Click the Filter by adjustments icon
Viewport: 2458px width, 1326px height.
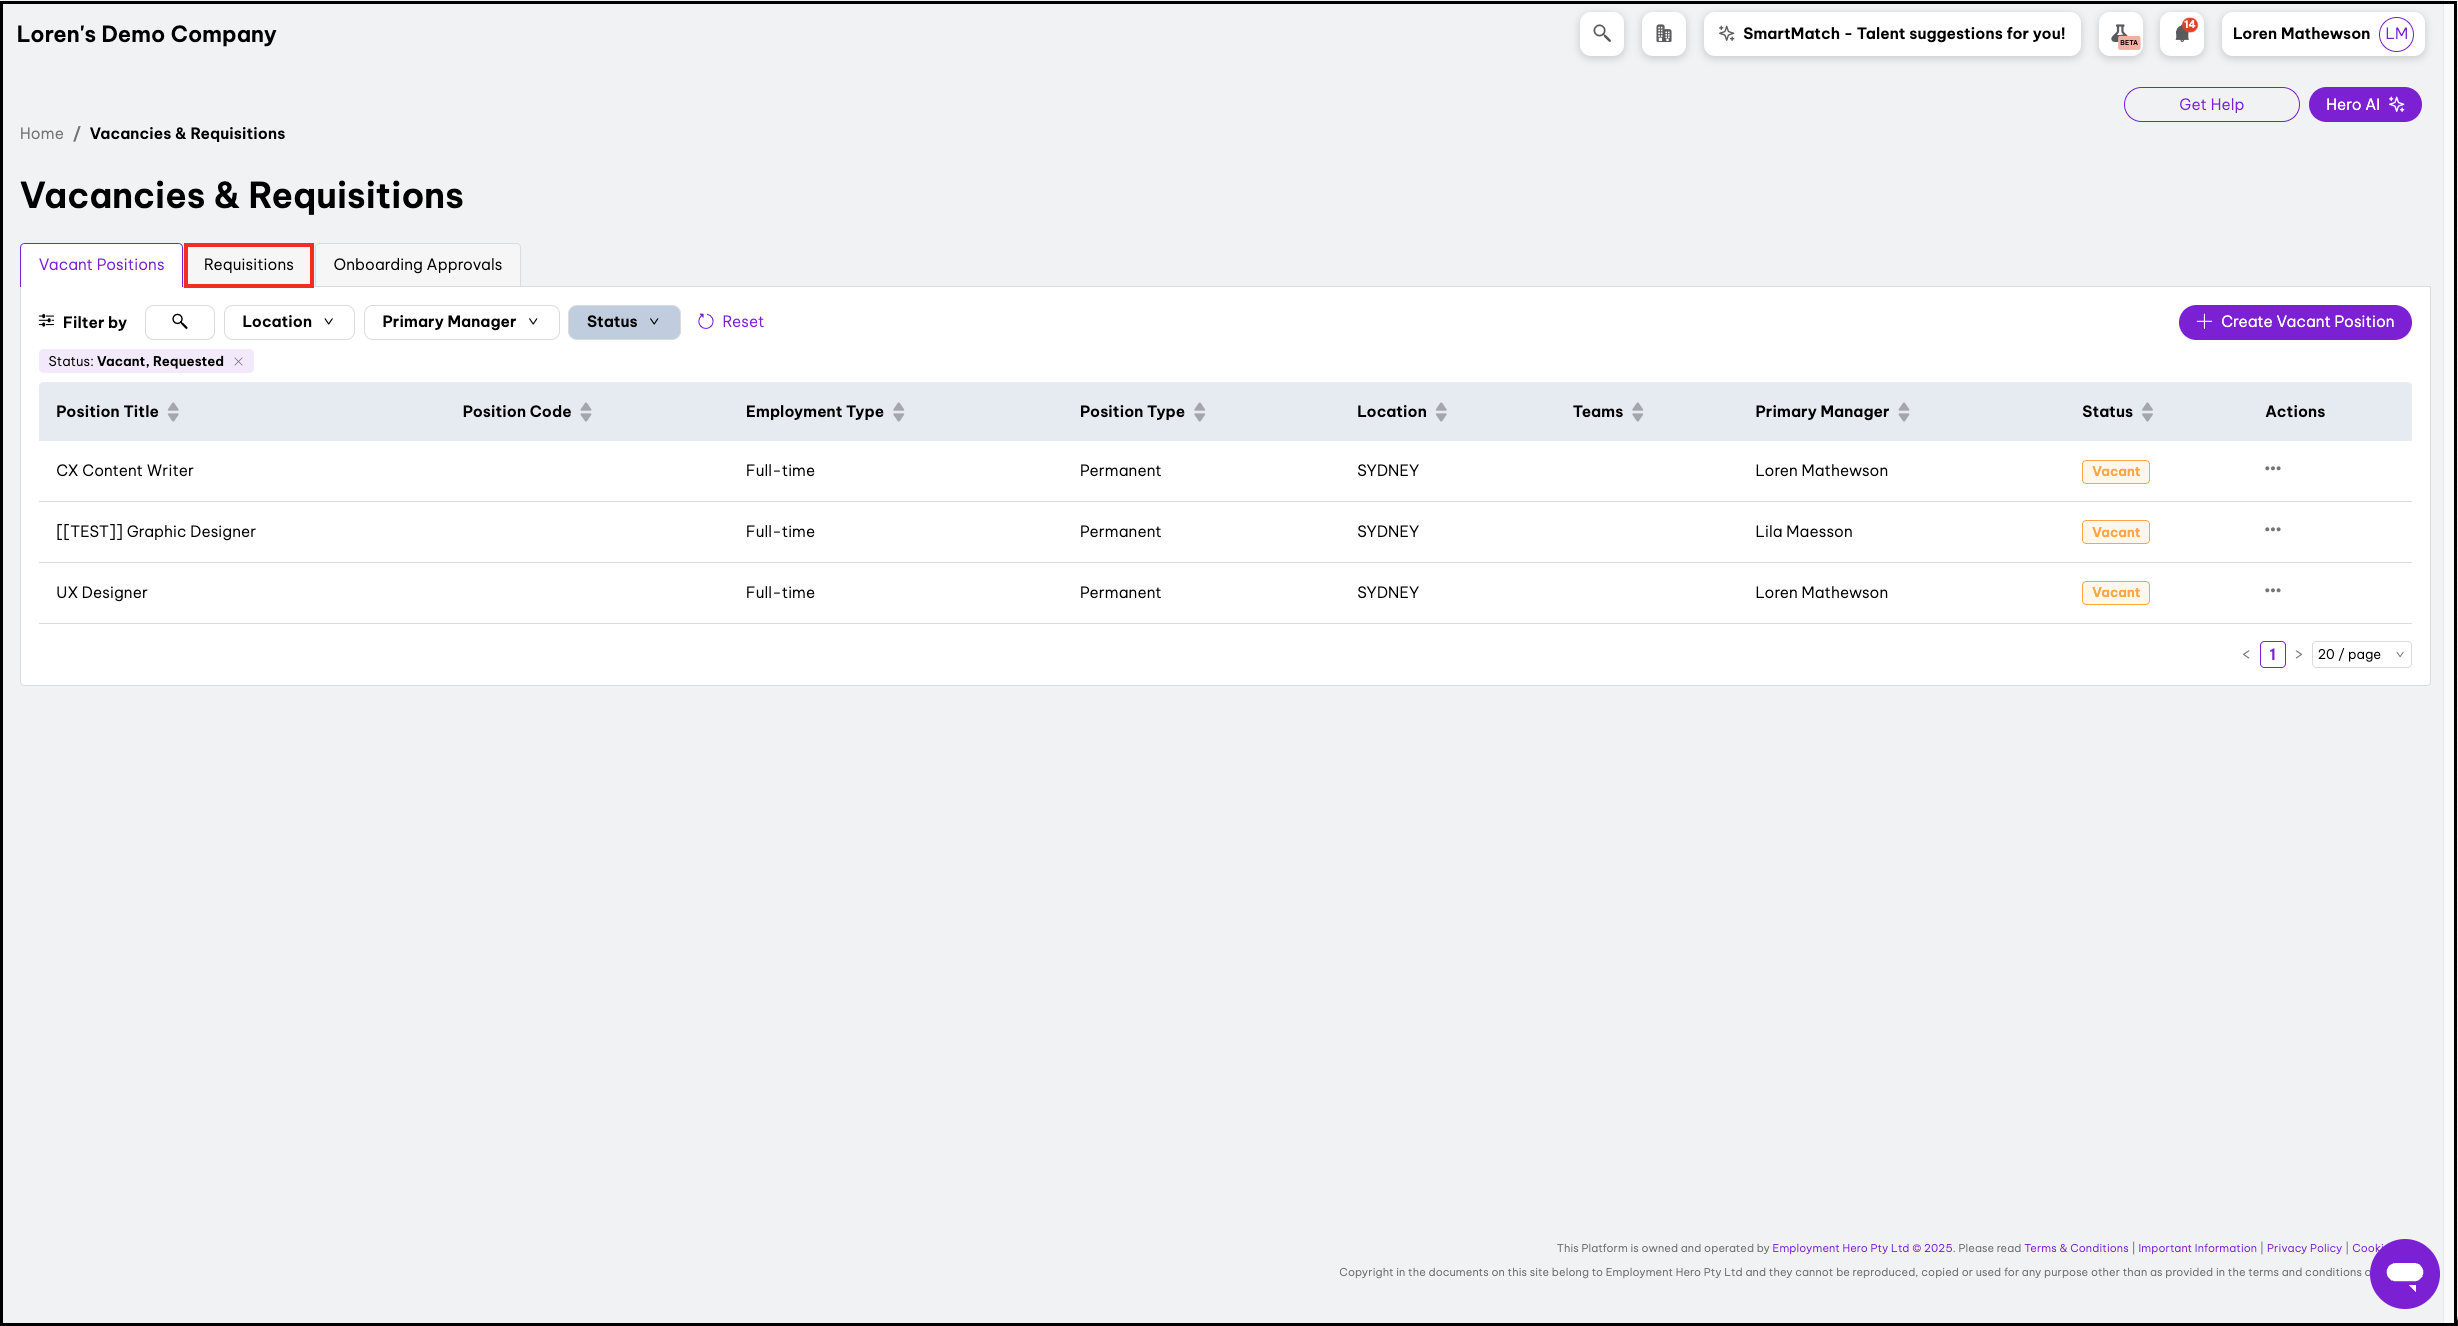pyautogui.click(x=46, y=321)
